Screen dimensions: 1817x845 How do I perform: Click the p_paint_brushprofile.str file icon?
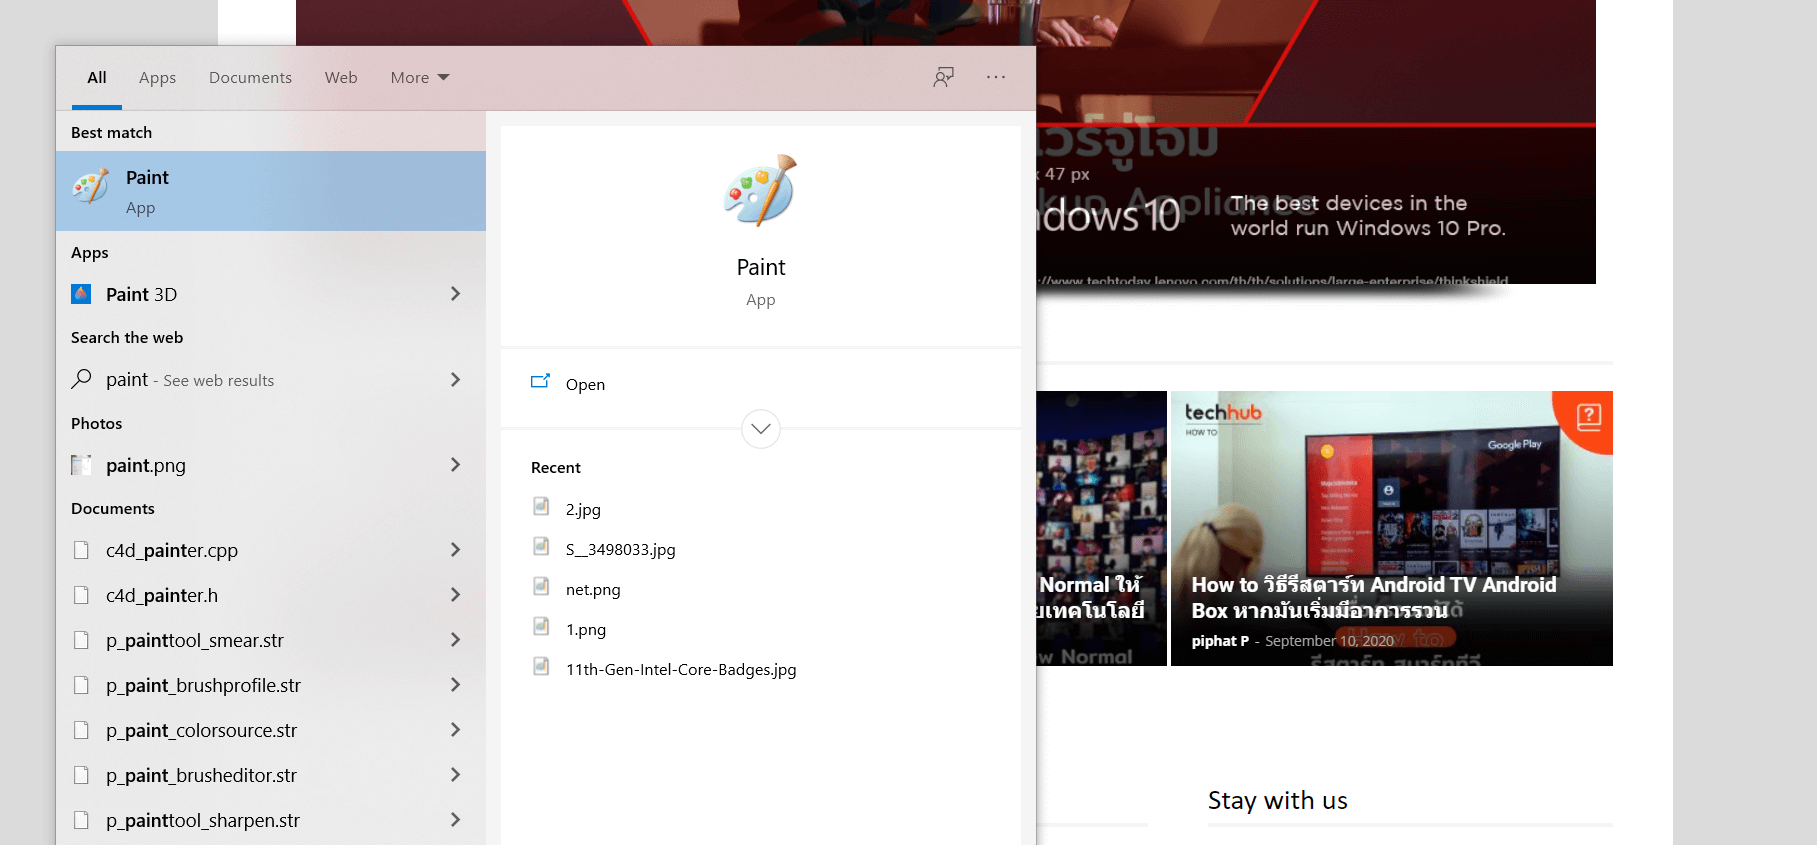(x=81, y=685)
